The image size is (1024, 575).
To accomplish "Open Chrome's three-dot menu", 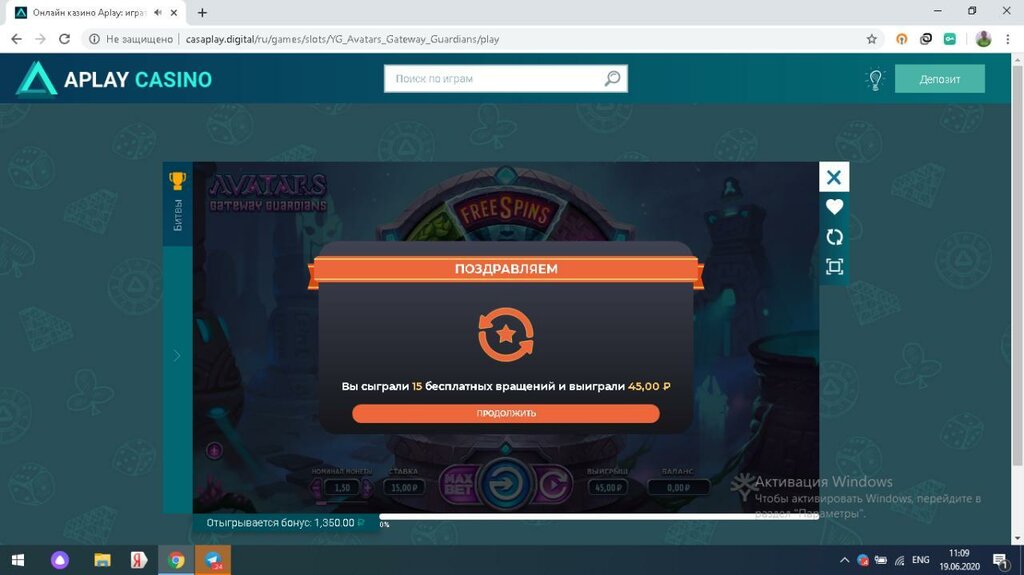I will point(1009,39).
